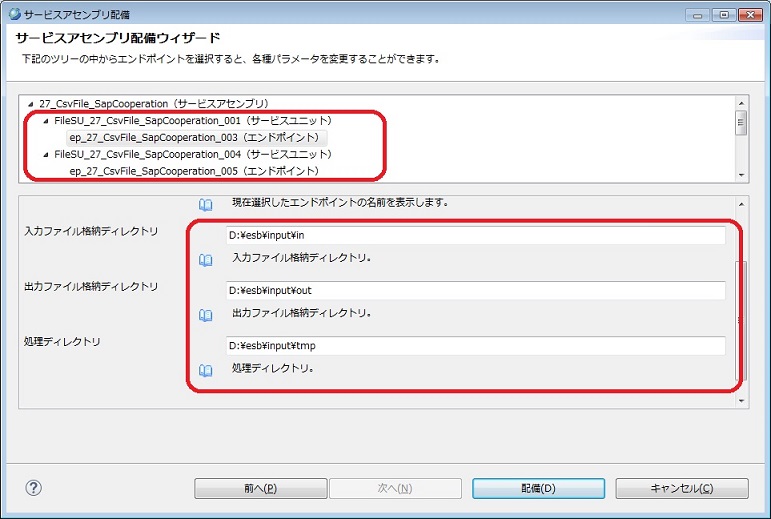Click description 現在選択したエンドポイントの名前を表示します。
The image size is (771, 519).
tap(340, 202)
